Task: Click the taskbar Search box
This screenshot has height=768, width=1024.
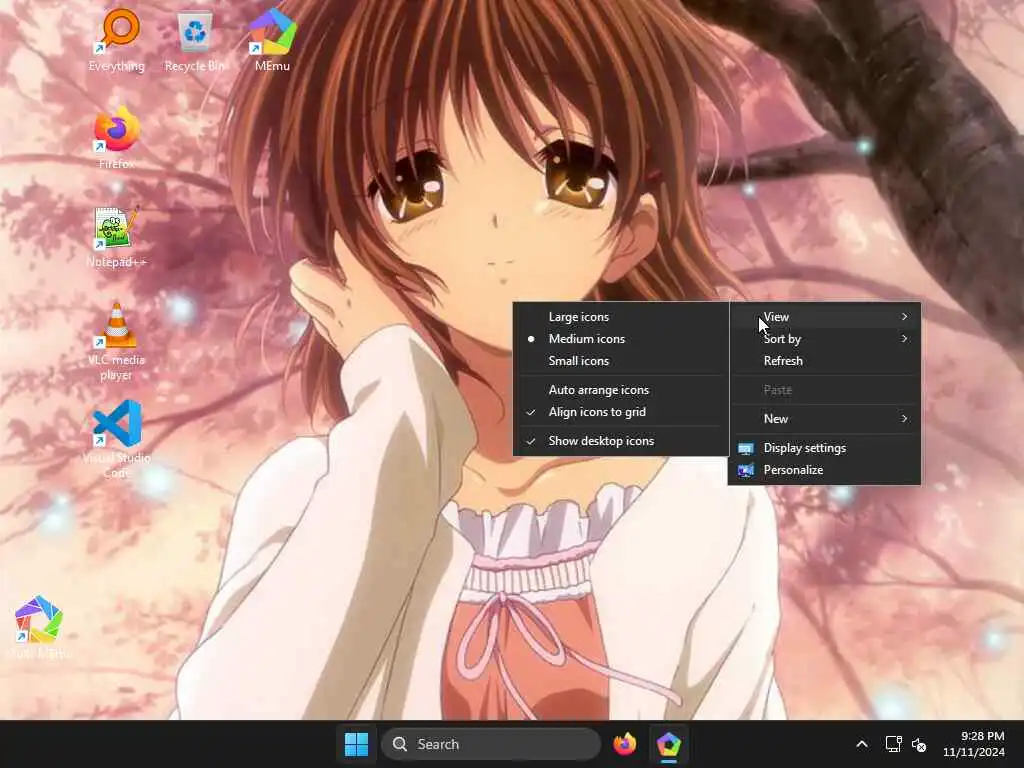Action: tap(491, 744)
